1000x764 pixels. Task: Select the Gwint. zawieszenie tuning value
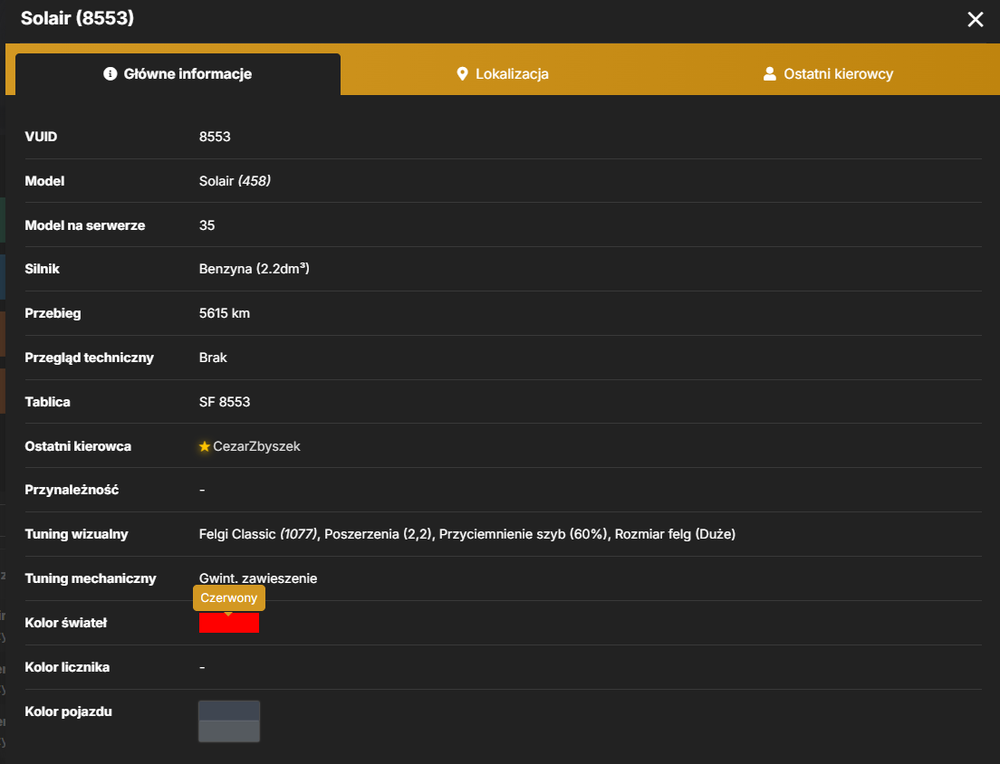[x=258, y=578]
